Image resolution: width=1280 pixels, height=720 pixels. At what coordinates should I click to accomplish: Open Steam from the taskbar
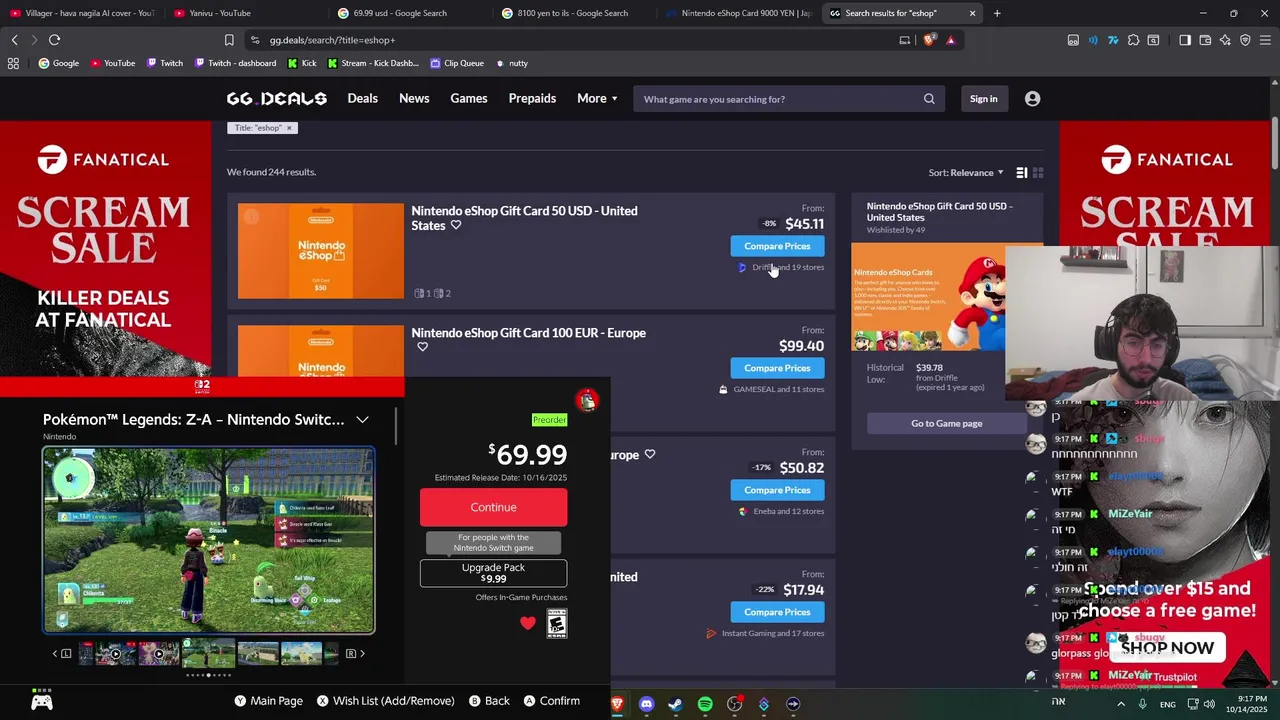pyautogui.click(x=675, y=704)
